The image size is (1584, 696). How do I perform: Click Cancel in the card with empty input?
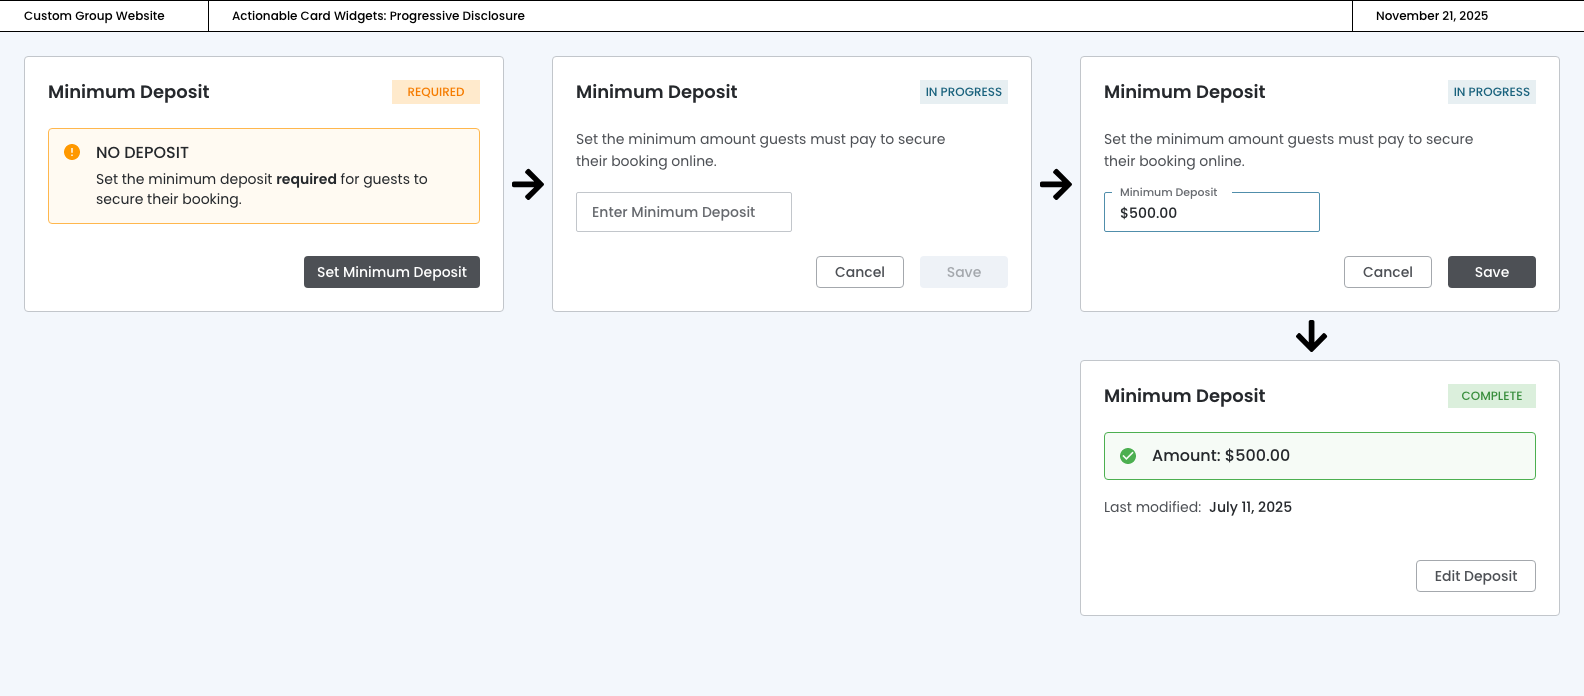click(x=859, y=272)
